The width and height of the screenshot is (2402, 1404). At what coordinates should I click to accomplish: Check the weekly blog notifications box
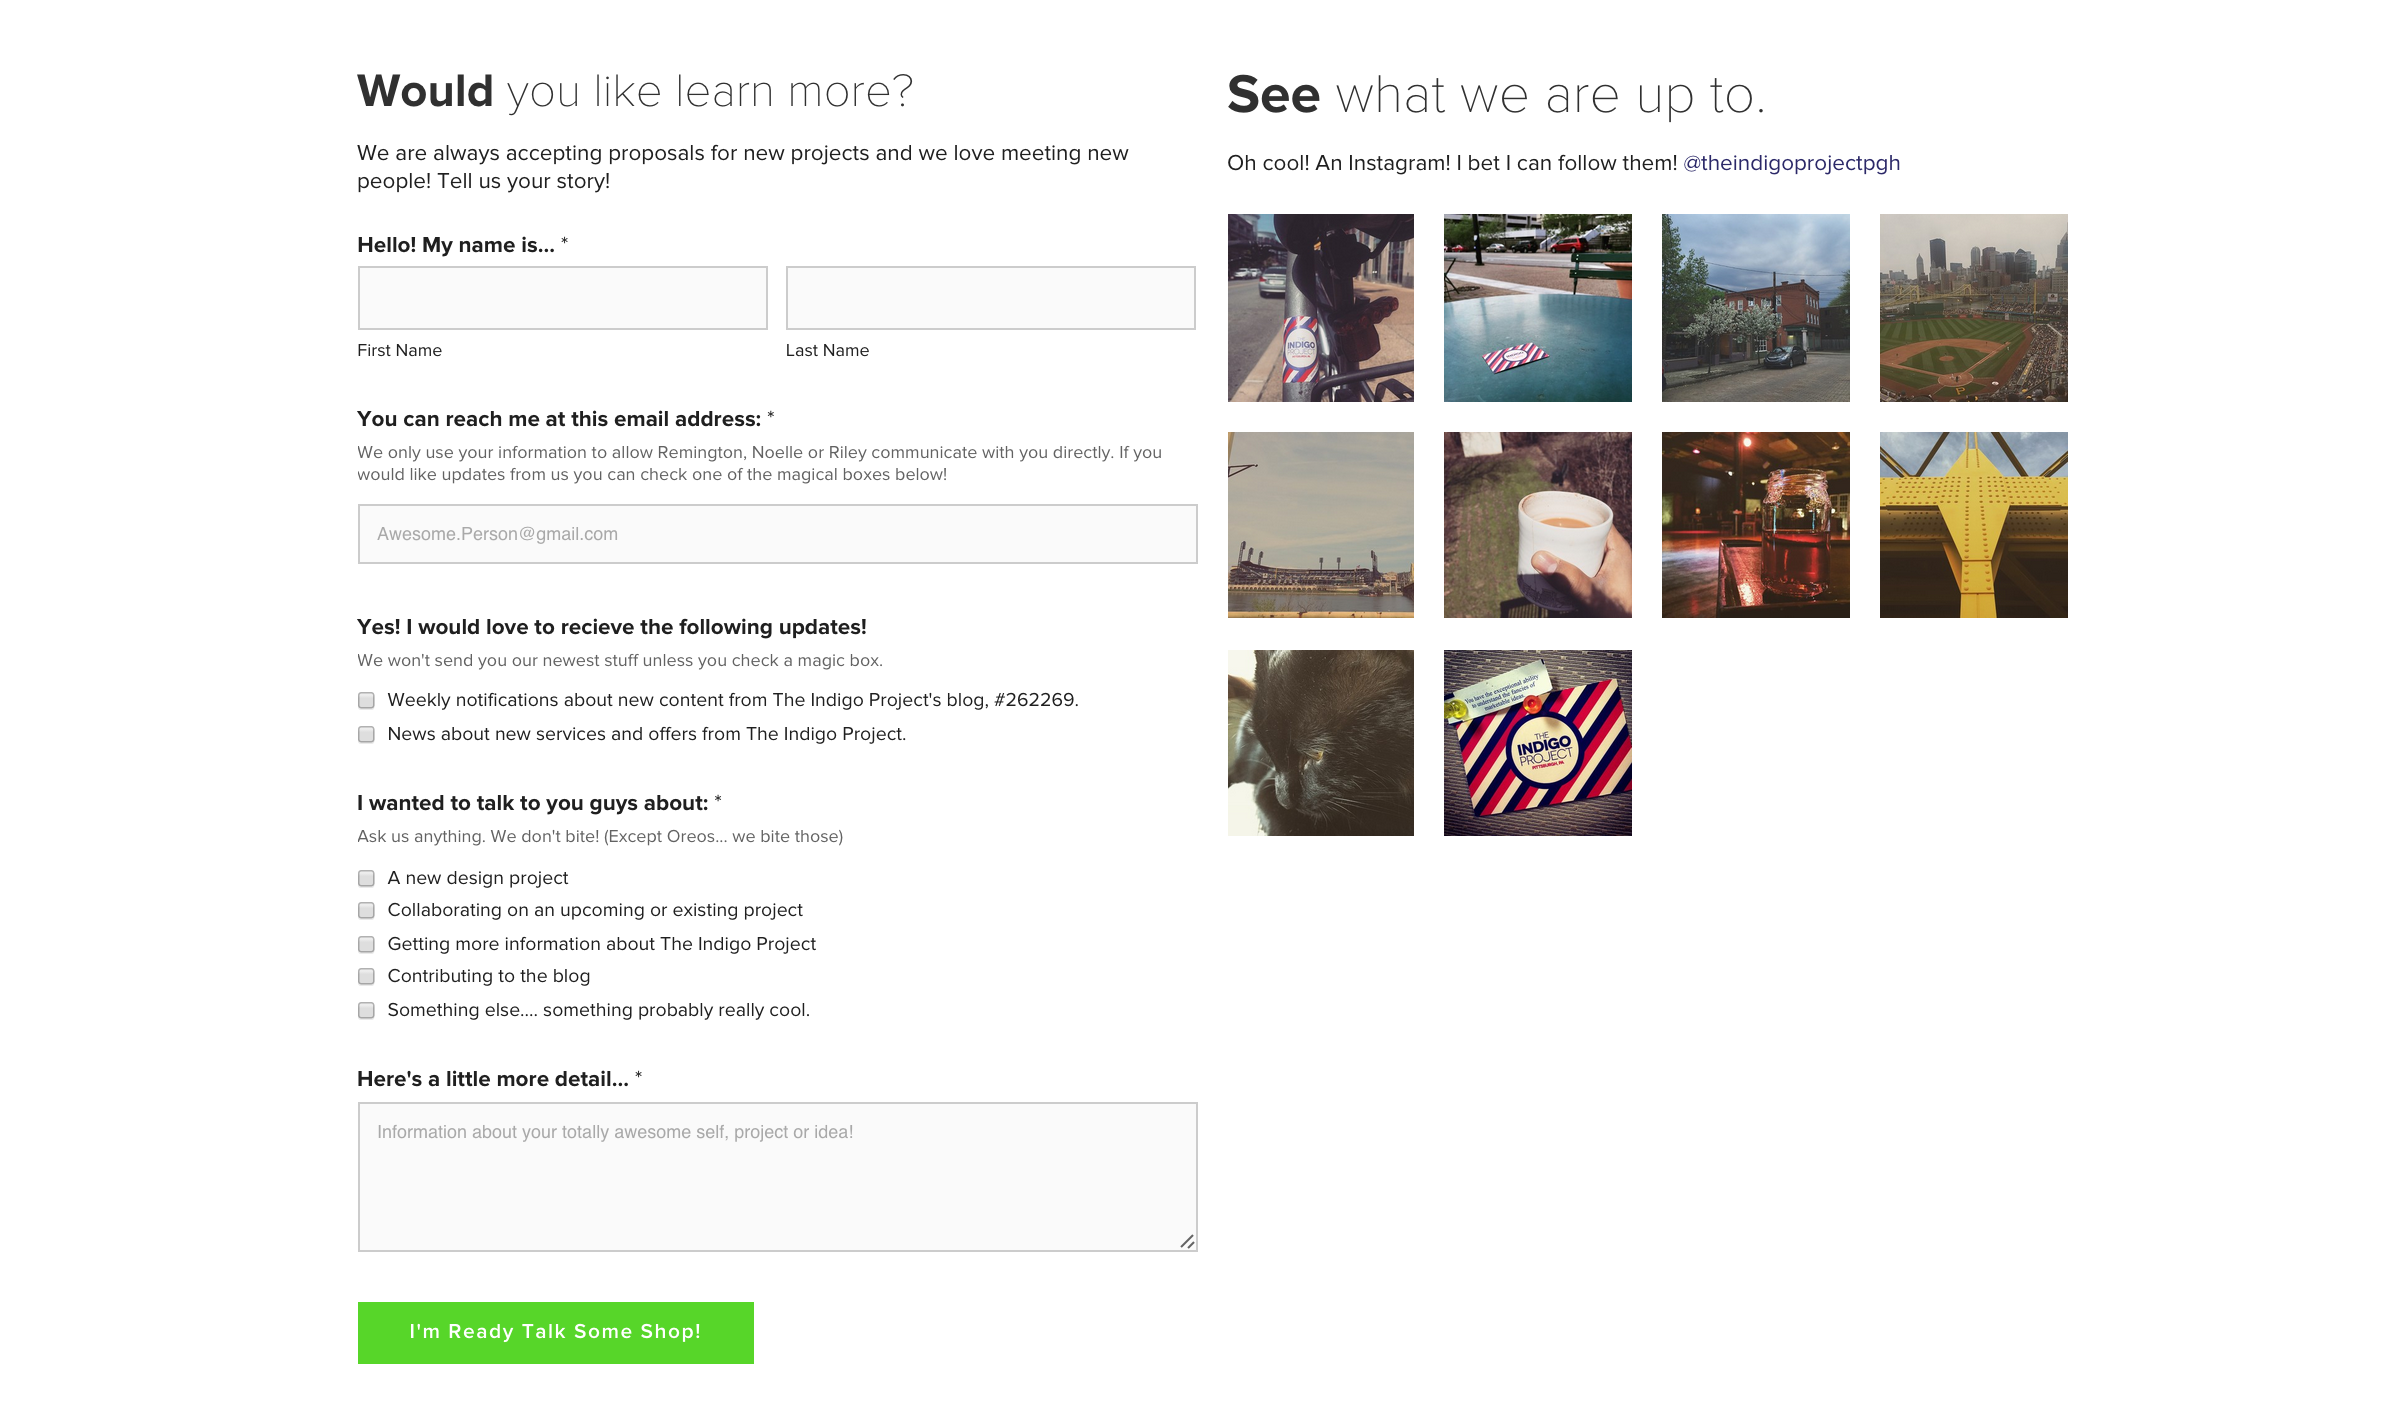[x=365, y=701]
